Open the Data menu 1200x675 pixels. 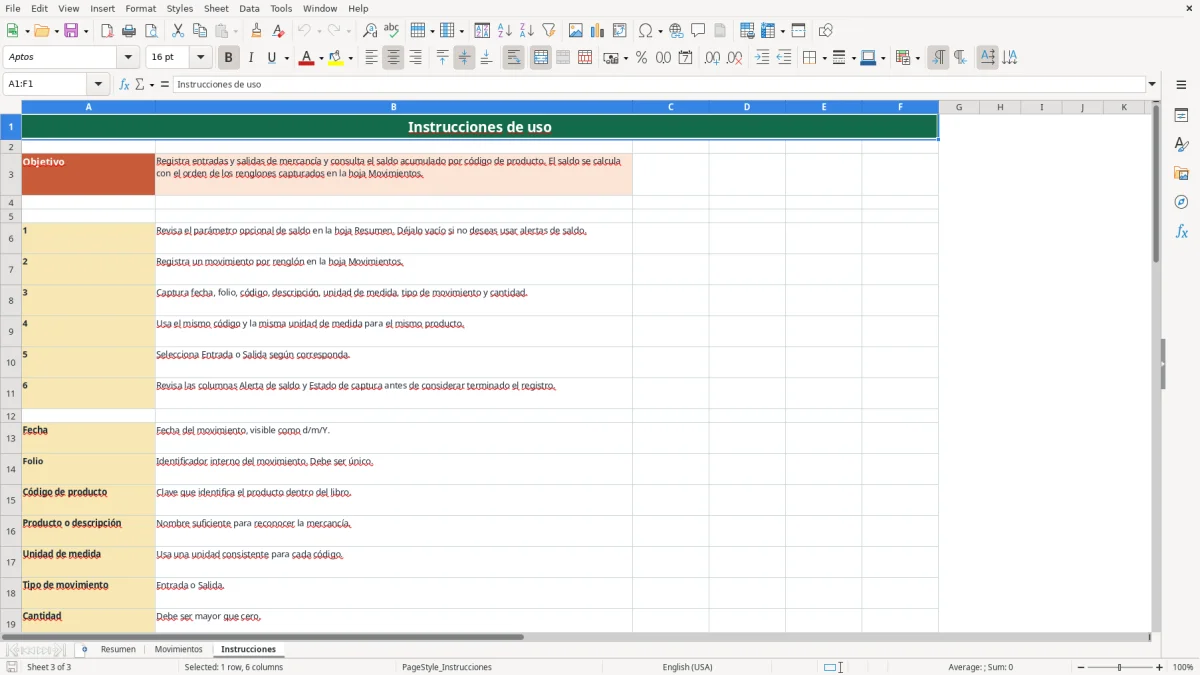pyautogui.click(x=249, y=8)
